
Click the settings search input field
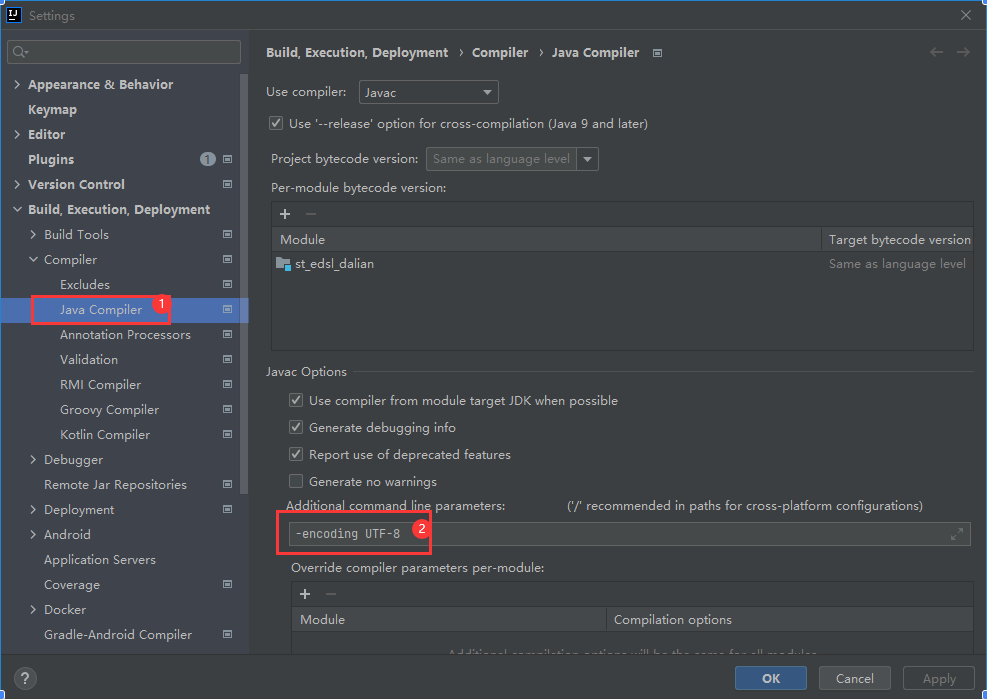pos(124,52)
